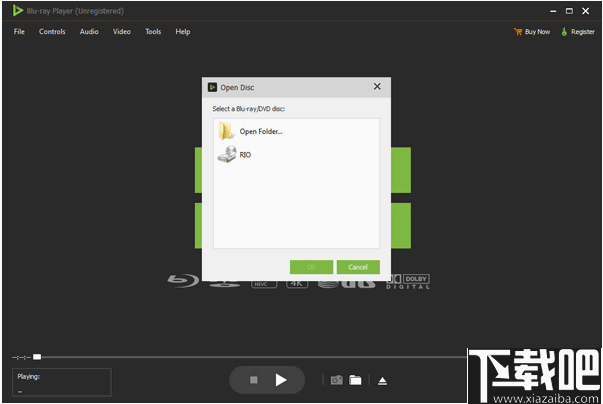Minimize the Blu-ray Player window
The width and height of the screenshot is (603, 404).
(x=553, y=11)
